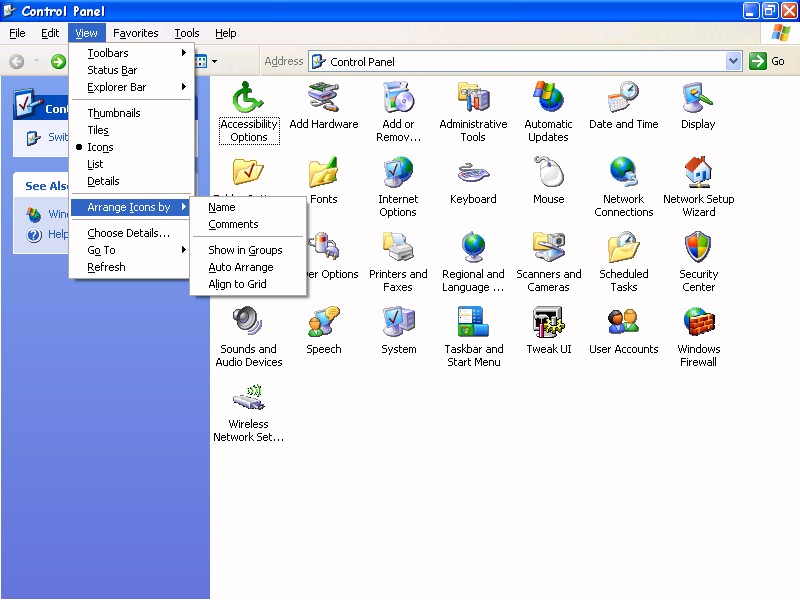This screenshot has height=600, width=800.
Task: Choose Details from View menu
Action: [131, 233]
